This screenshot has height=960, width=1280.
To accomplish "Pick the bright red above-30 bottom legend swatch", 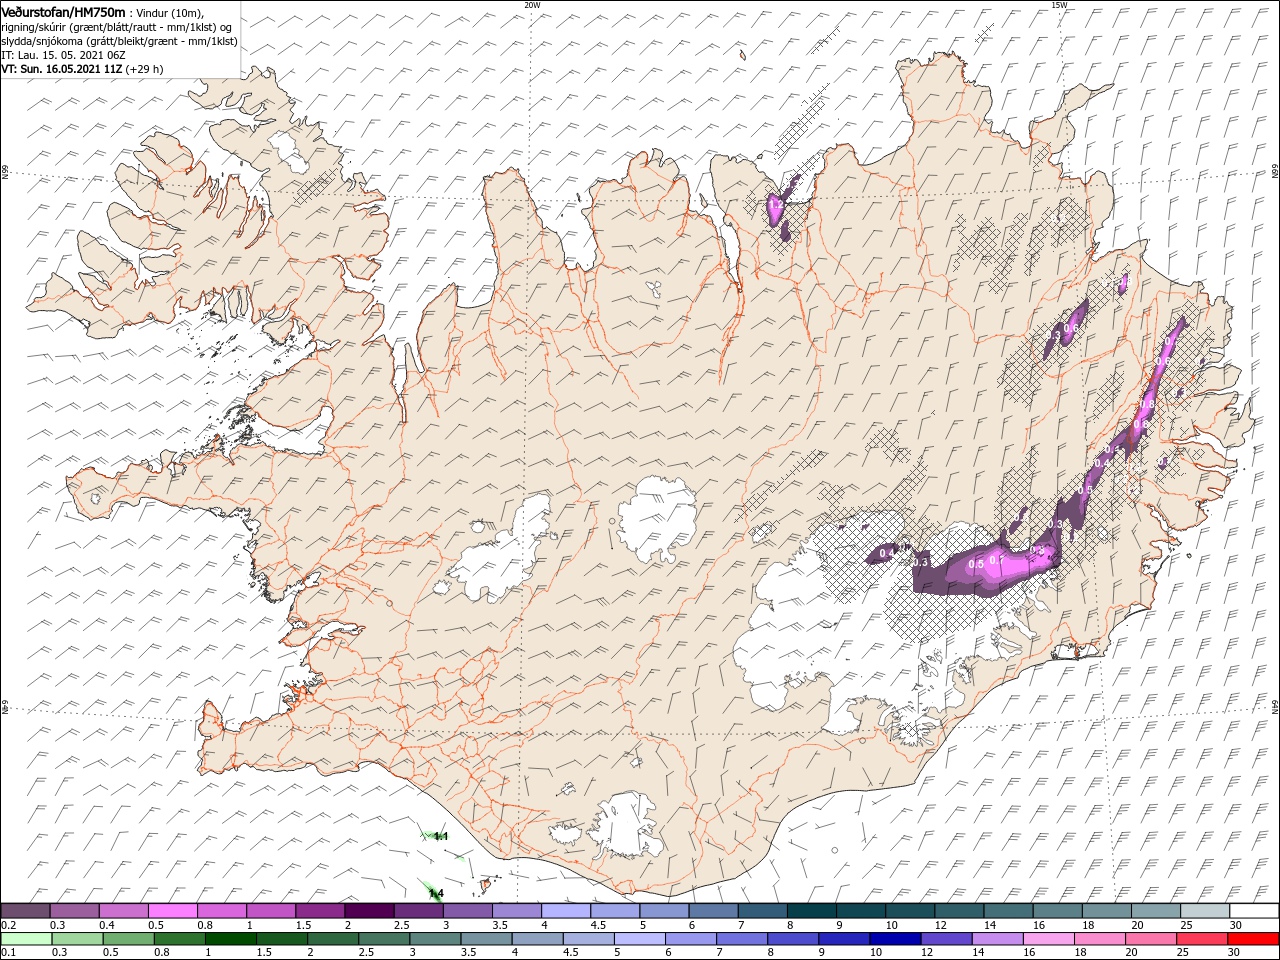I will coord(1252,939).
